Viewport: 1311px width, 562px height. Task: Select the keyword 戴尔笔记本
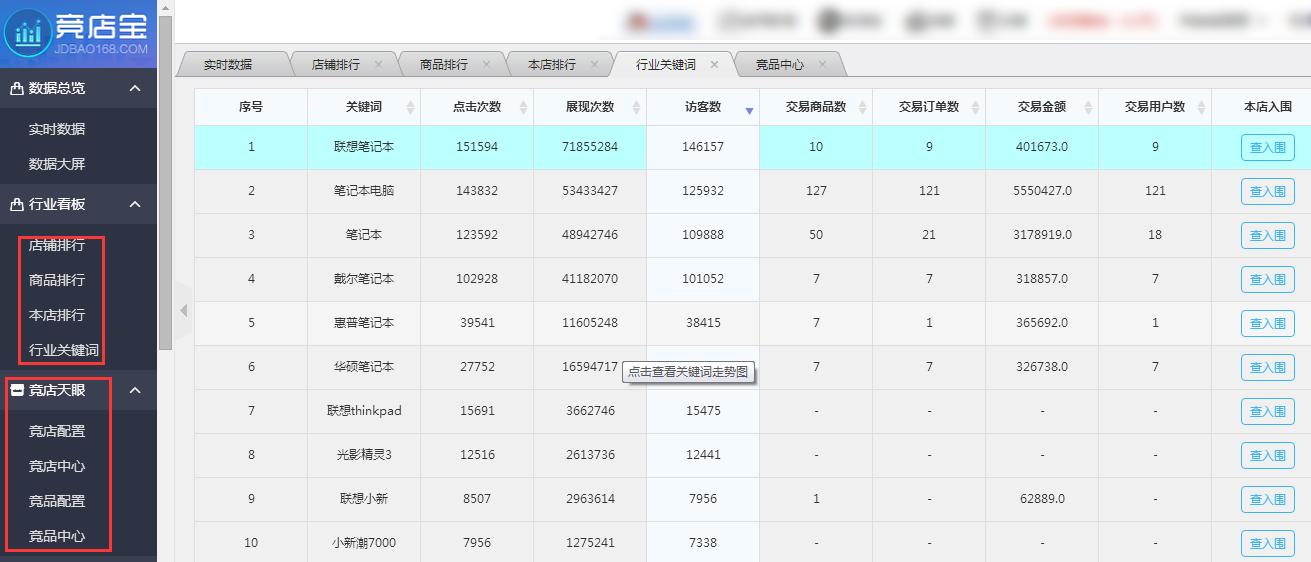(364, 279)
